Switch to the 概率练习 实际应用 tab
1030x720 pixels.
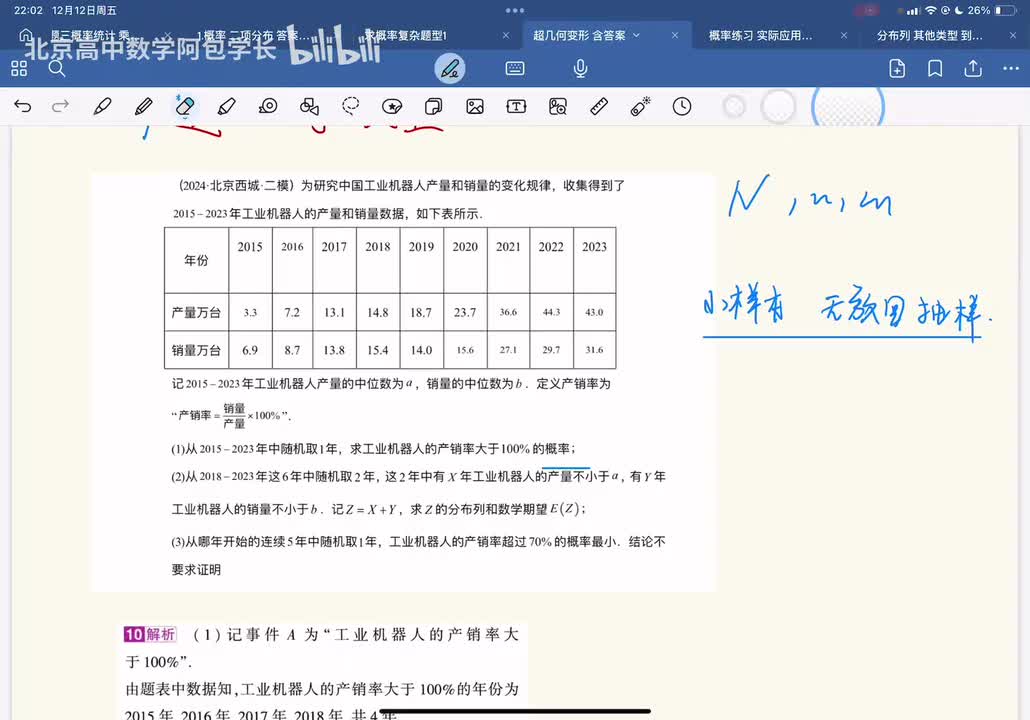[761, 35]
